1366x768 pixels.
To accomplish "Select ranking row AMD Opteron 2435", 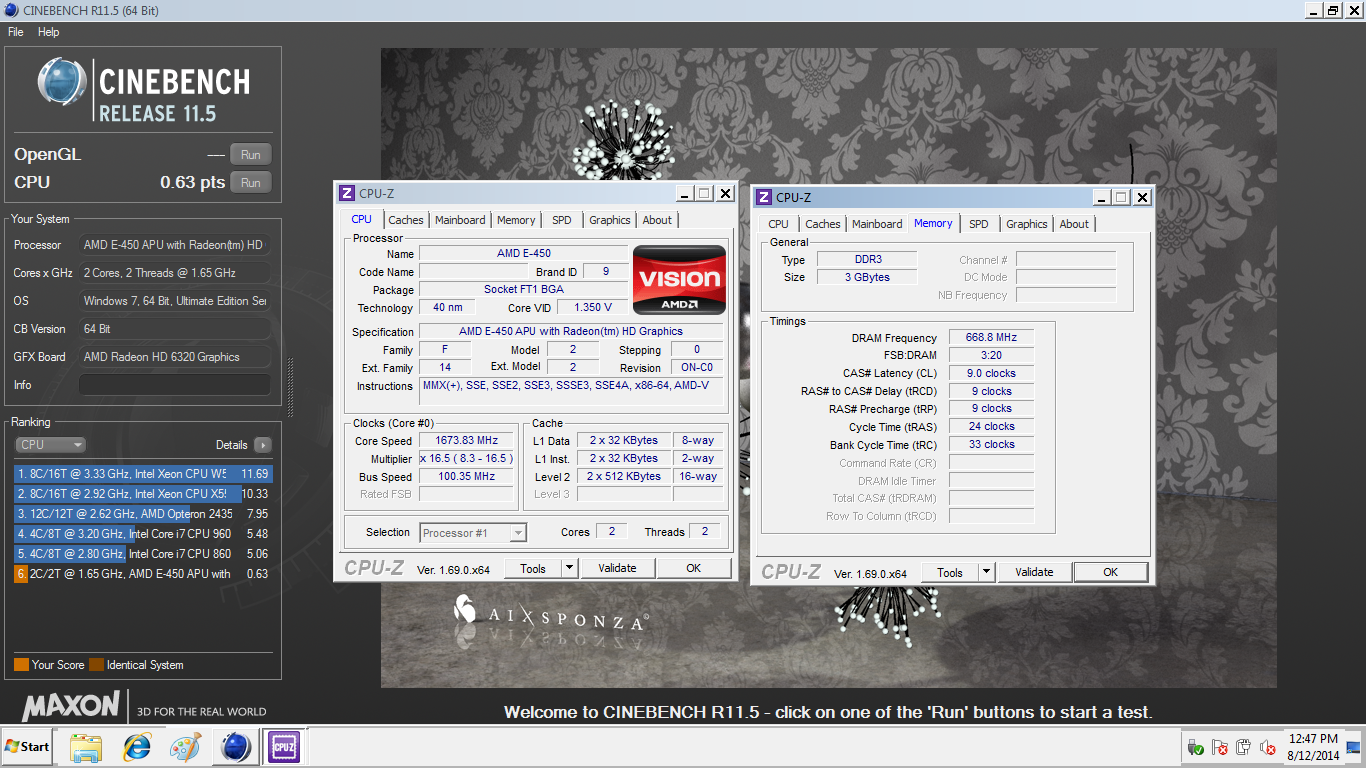I will coord(143,514).
